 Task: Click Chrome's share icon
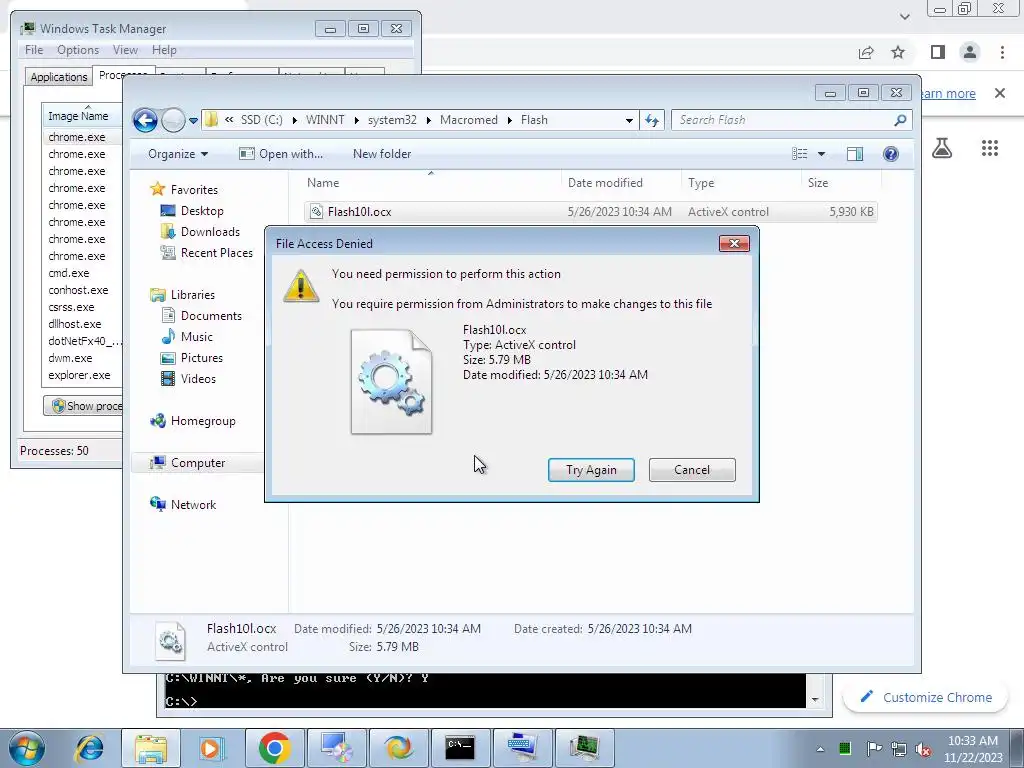[x=866, y=52]
